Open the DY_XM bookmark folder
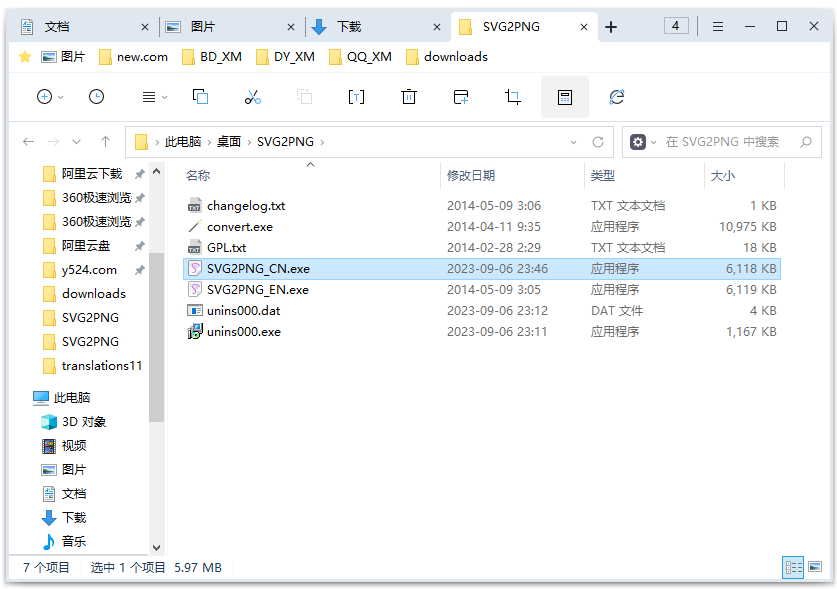Screen dimensions: 837x589 click(x=285, y=57)
